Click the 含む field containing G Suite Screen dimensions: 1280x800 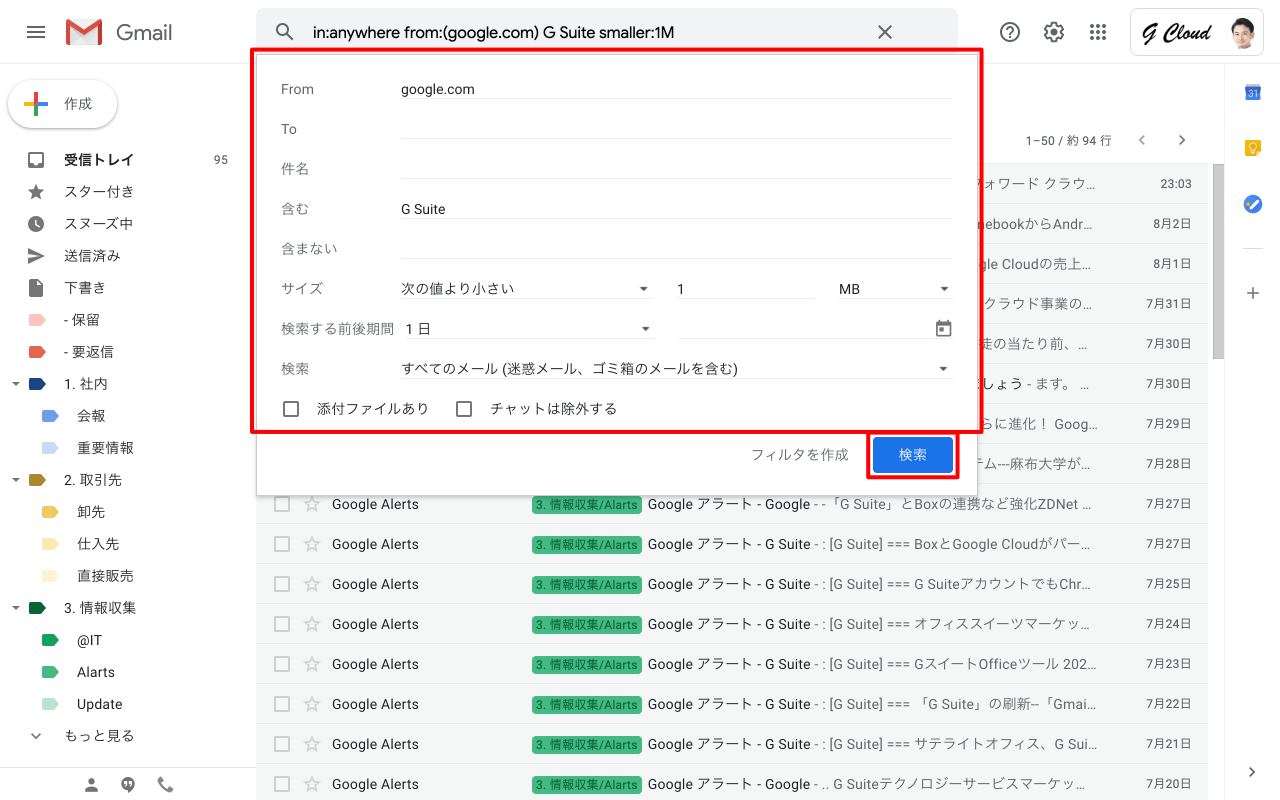[x=676, y=209]
